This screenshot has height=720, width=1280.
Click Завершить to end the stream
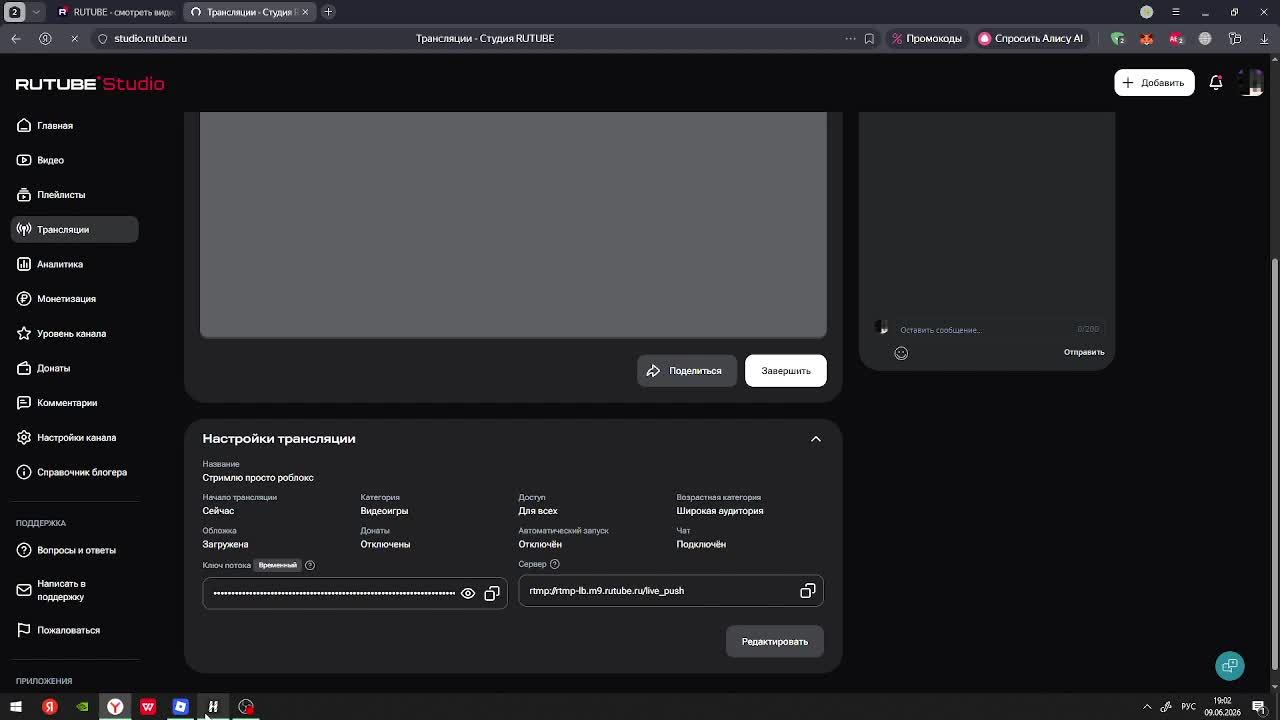point(786,371)
